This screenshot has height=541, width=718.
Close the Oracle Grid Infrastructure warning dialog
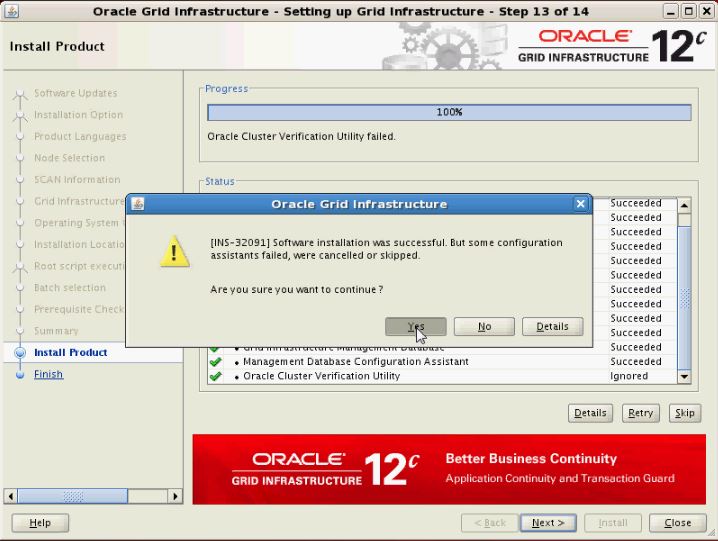tap(580, 204)
